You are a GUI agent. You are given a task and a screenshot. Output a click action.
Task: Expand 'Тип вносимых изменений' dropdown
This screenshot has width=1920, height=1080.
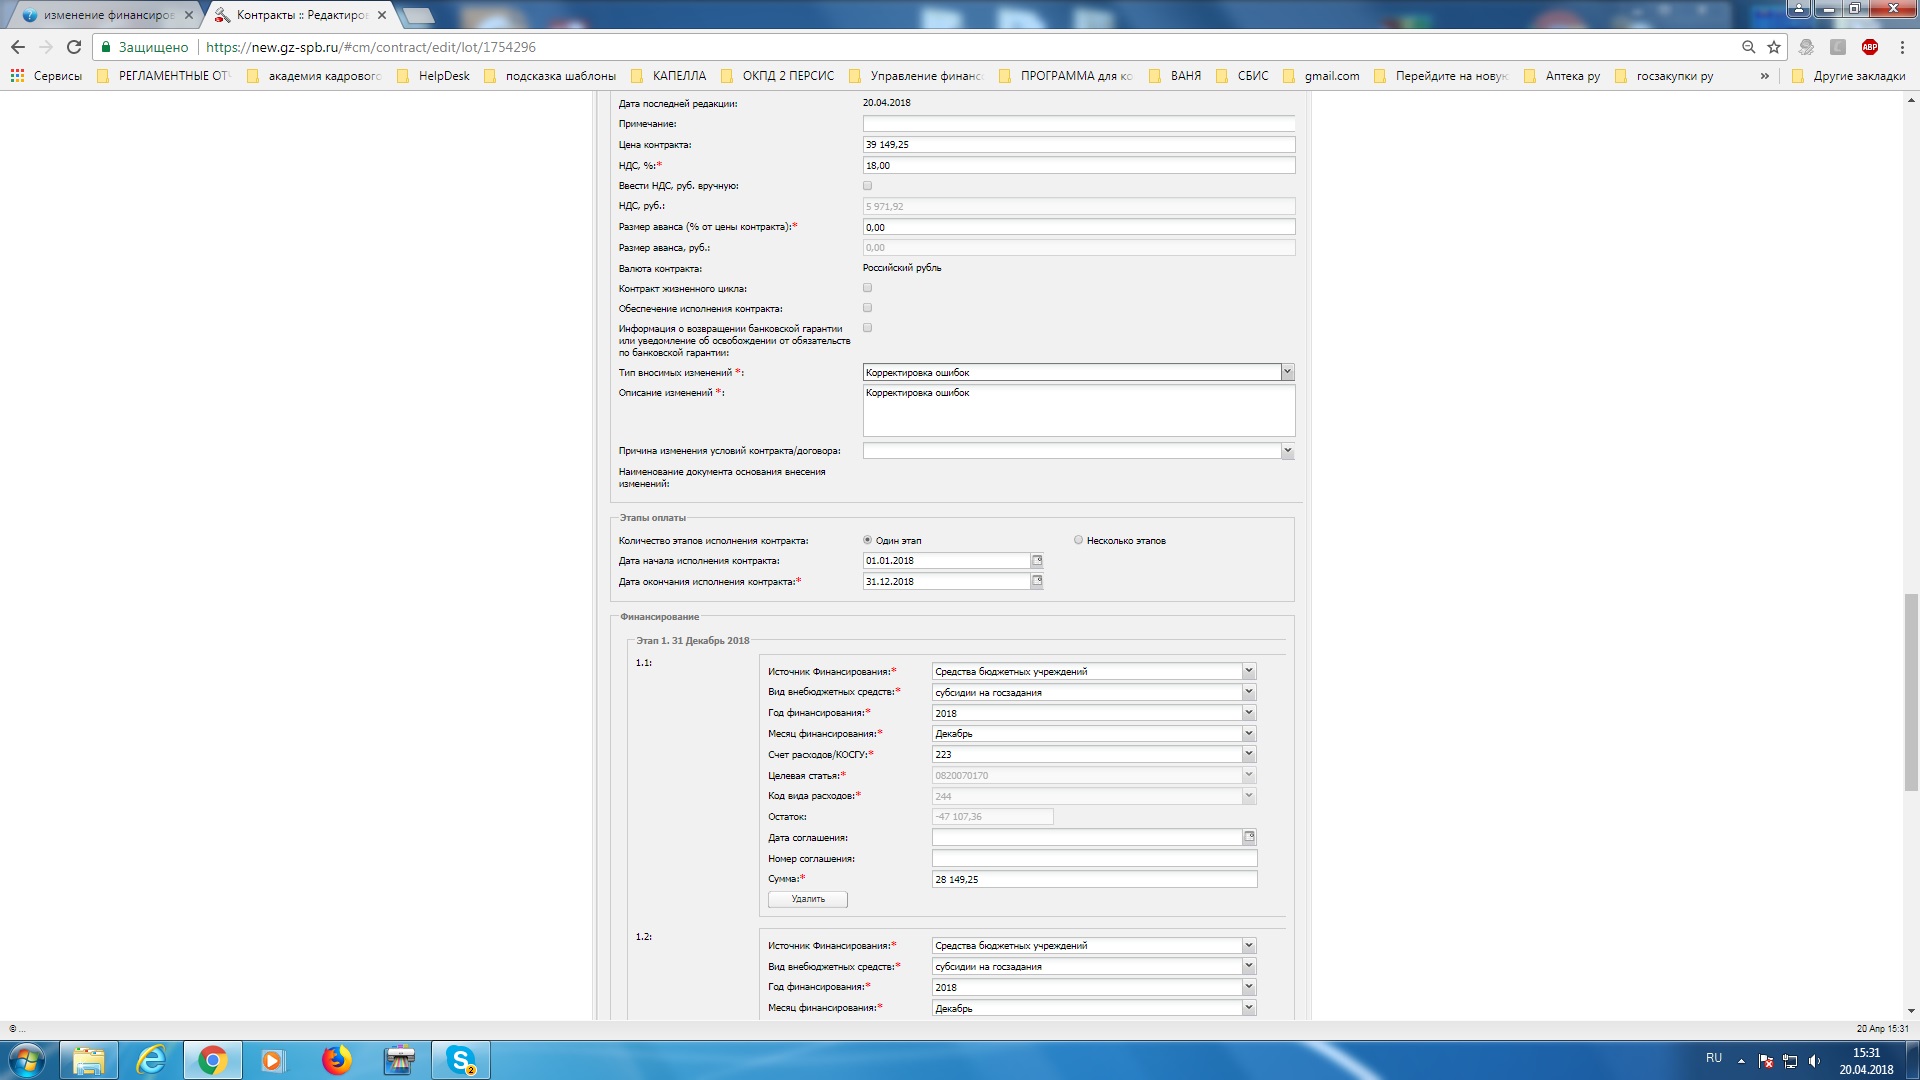click(x=1287, y=372)
